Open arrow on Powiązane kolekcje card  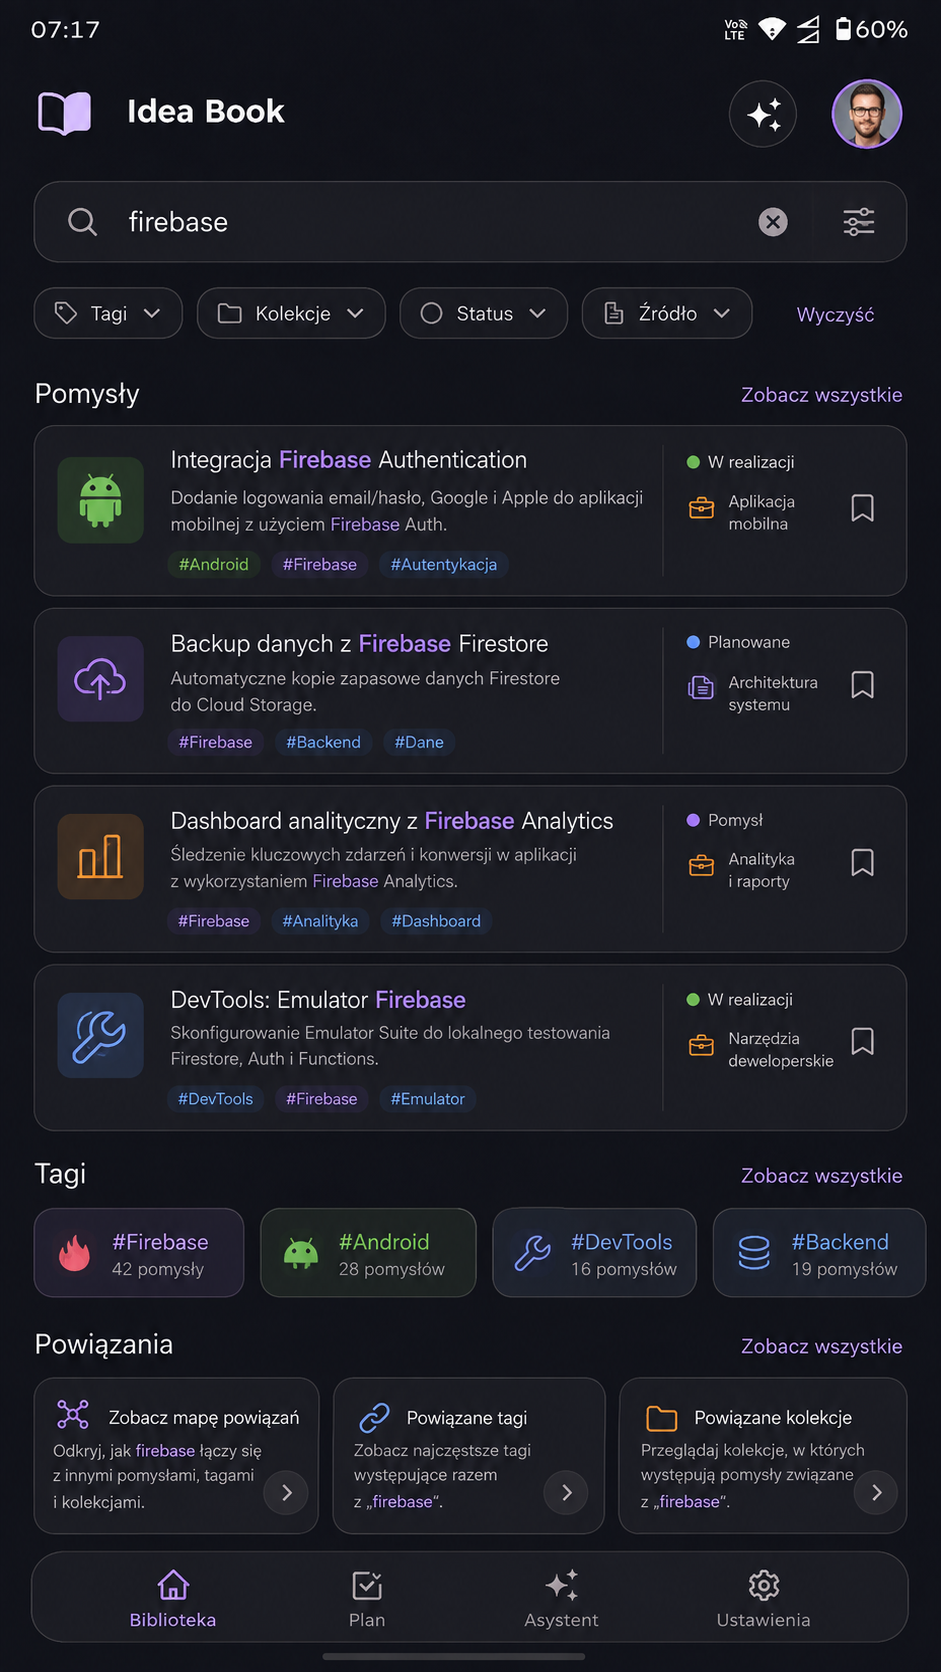[877, 1493]
